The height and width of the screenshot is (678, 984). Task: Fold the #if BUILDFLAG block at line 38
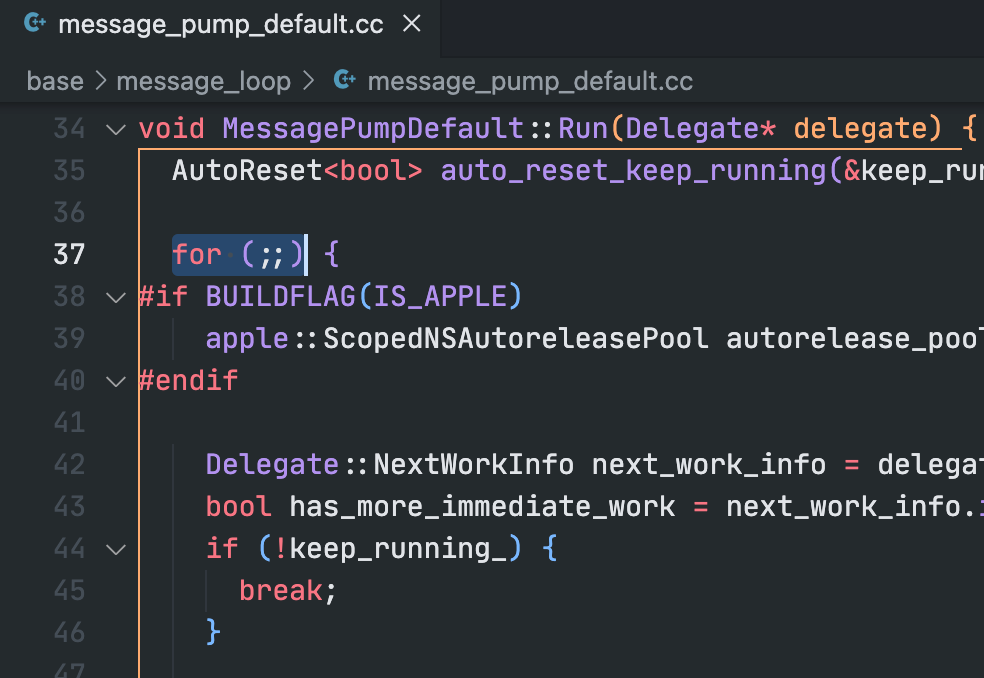116,297
